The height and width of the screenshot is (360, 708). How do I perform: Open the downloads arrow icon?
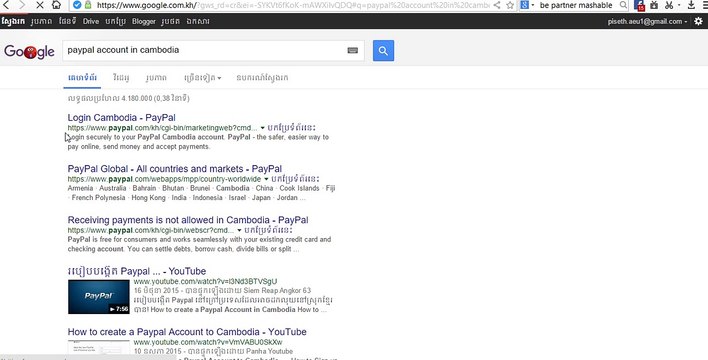point(691,5)
